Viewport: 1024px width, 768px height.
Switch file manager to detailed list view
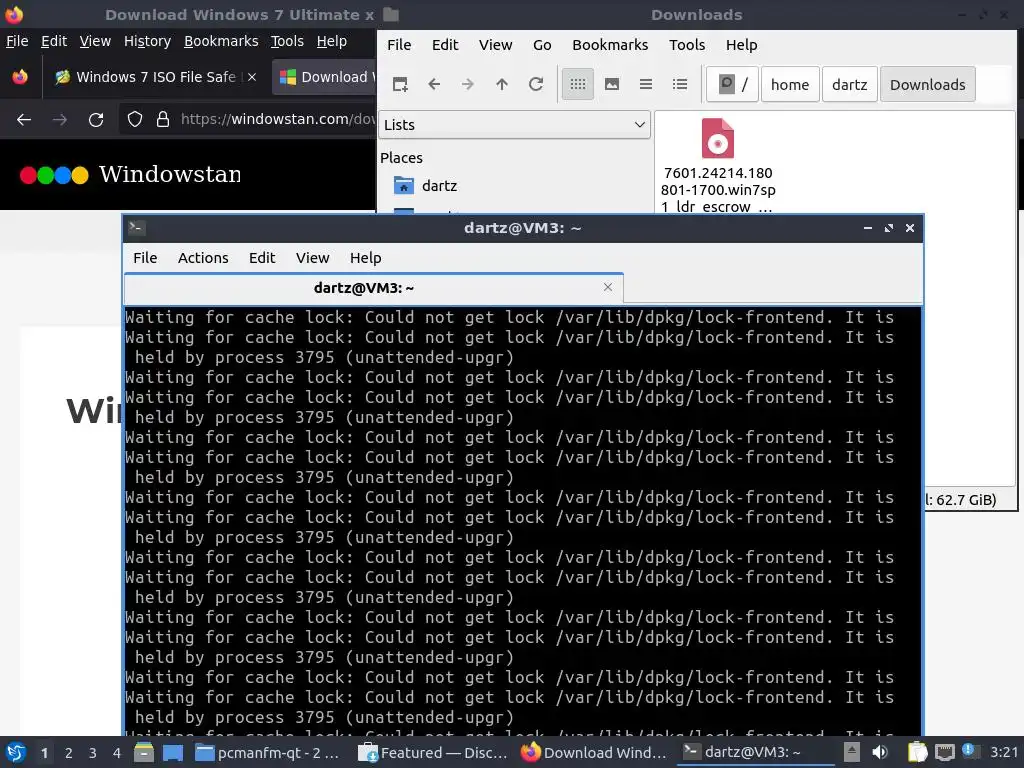[x=680, y=84]
